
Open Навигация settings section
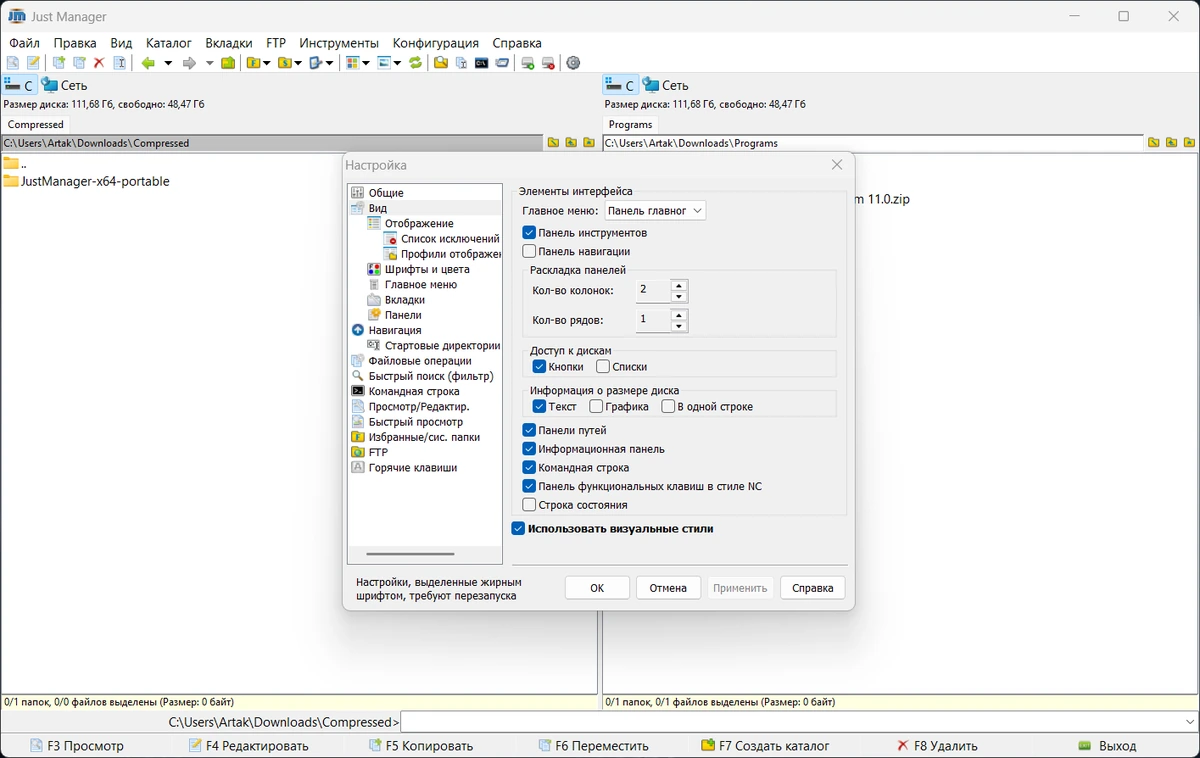coord(394,330)
